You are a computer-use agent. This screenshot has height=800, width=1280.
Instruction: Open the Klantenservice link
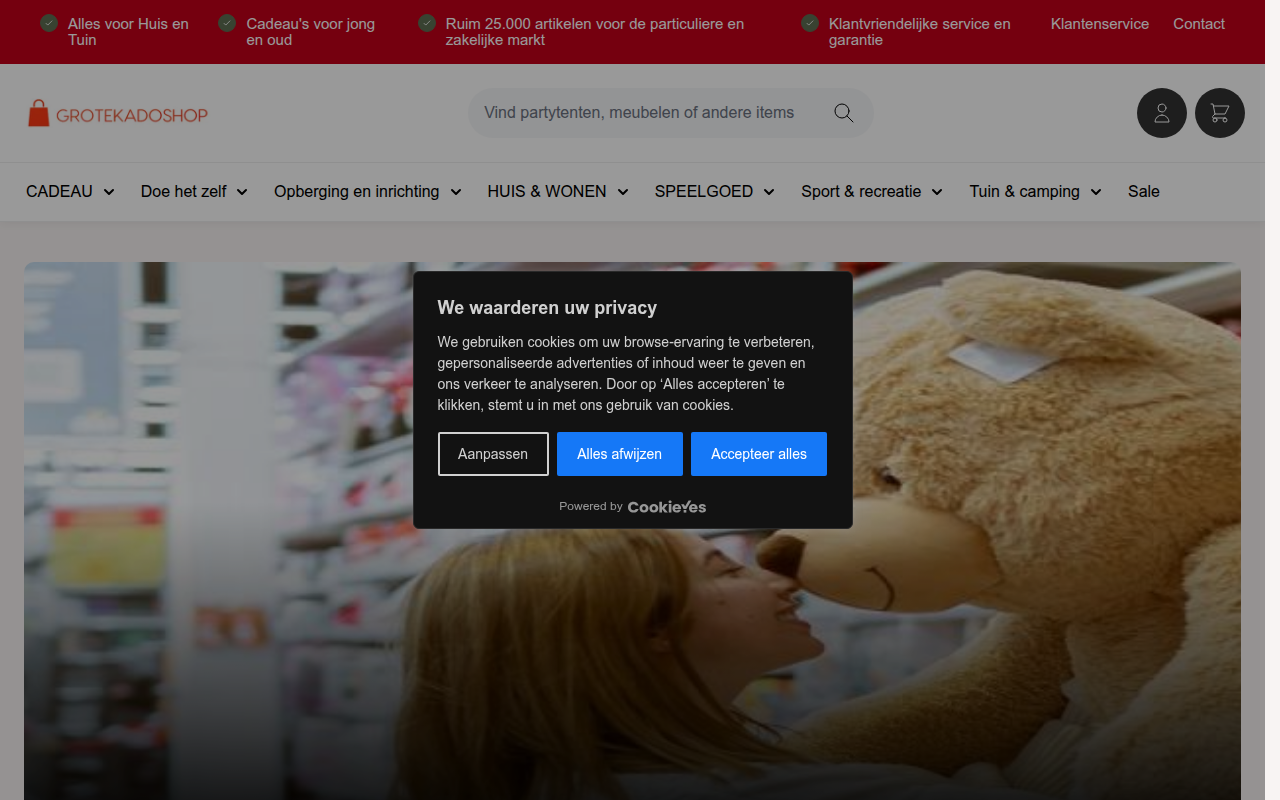(1100, 24)
